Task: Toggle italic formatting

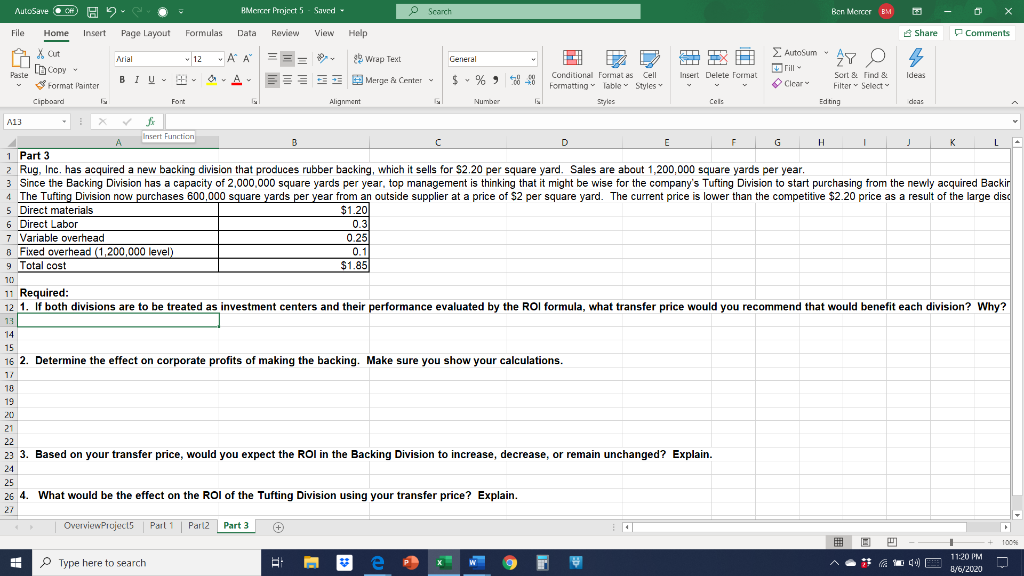Action: click(x=136, y=80)
